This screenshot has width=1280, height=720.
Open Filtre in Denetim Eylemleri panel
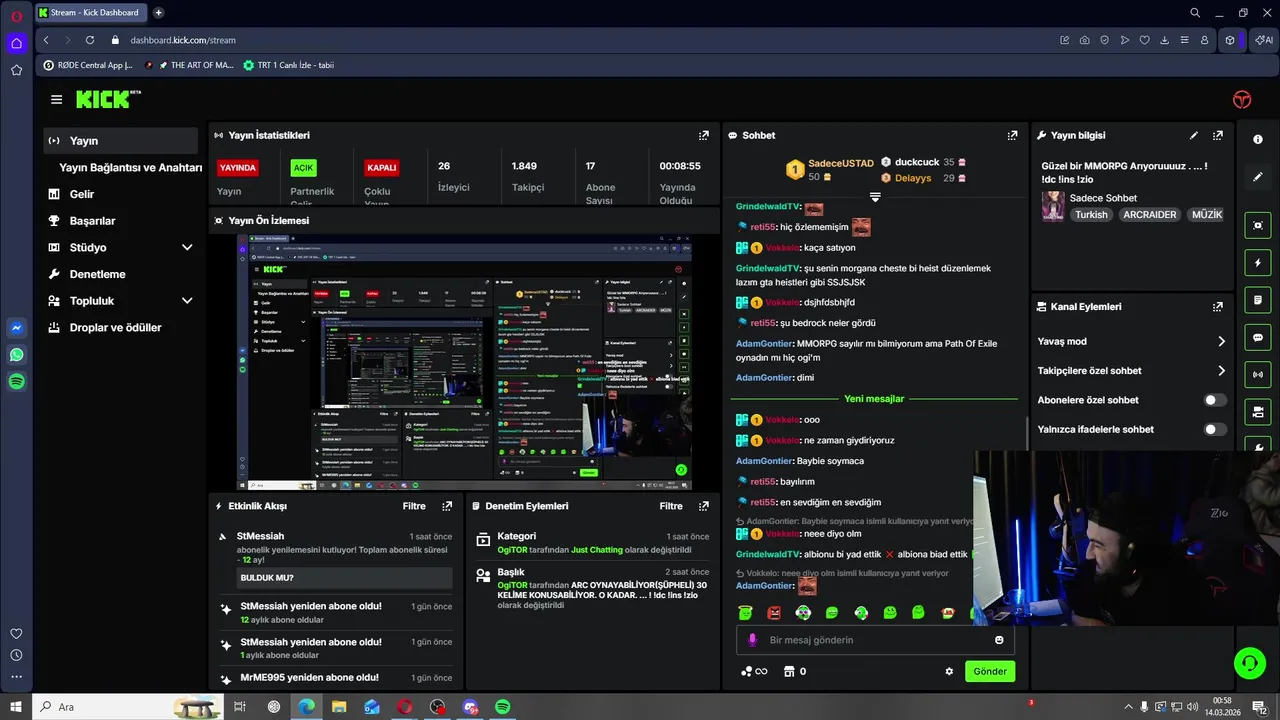pyautogui.click(x=671, y=506)
